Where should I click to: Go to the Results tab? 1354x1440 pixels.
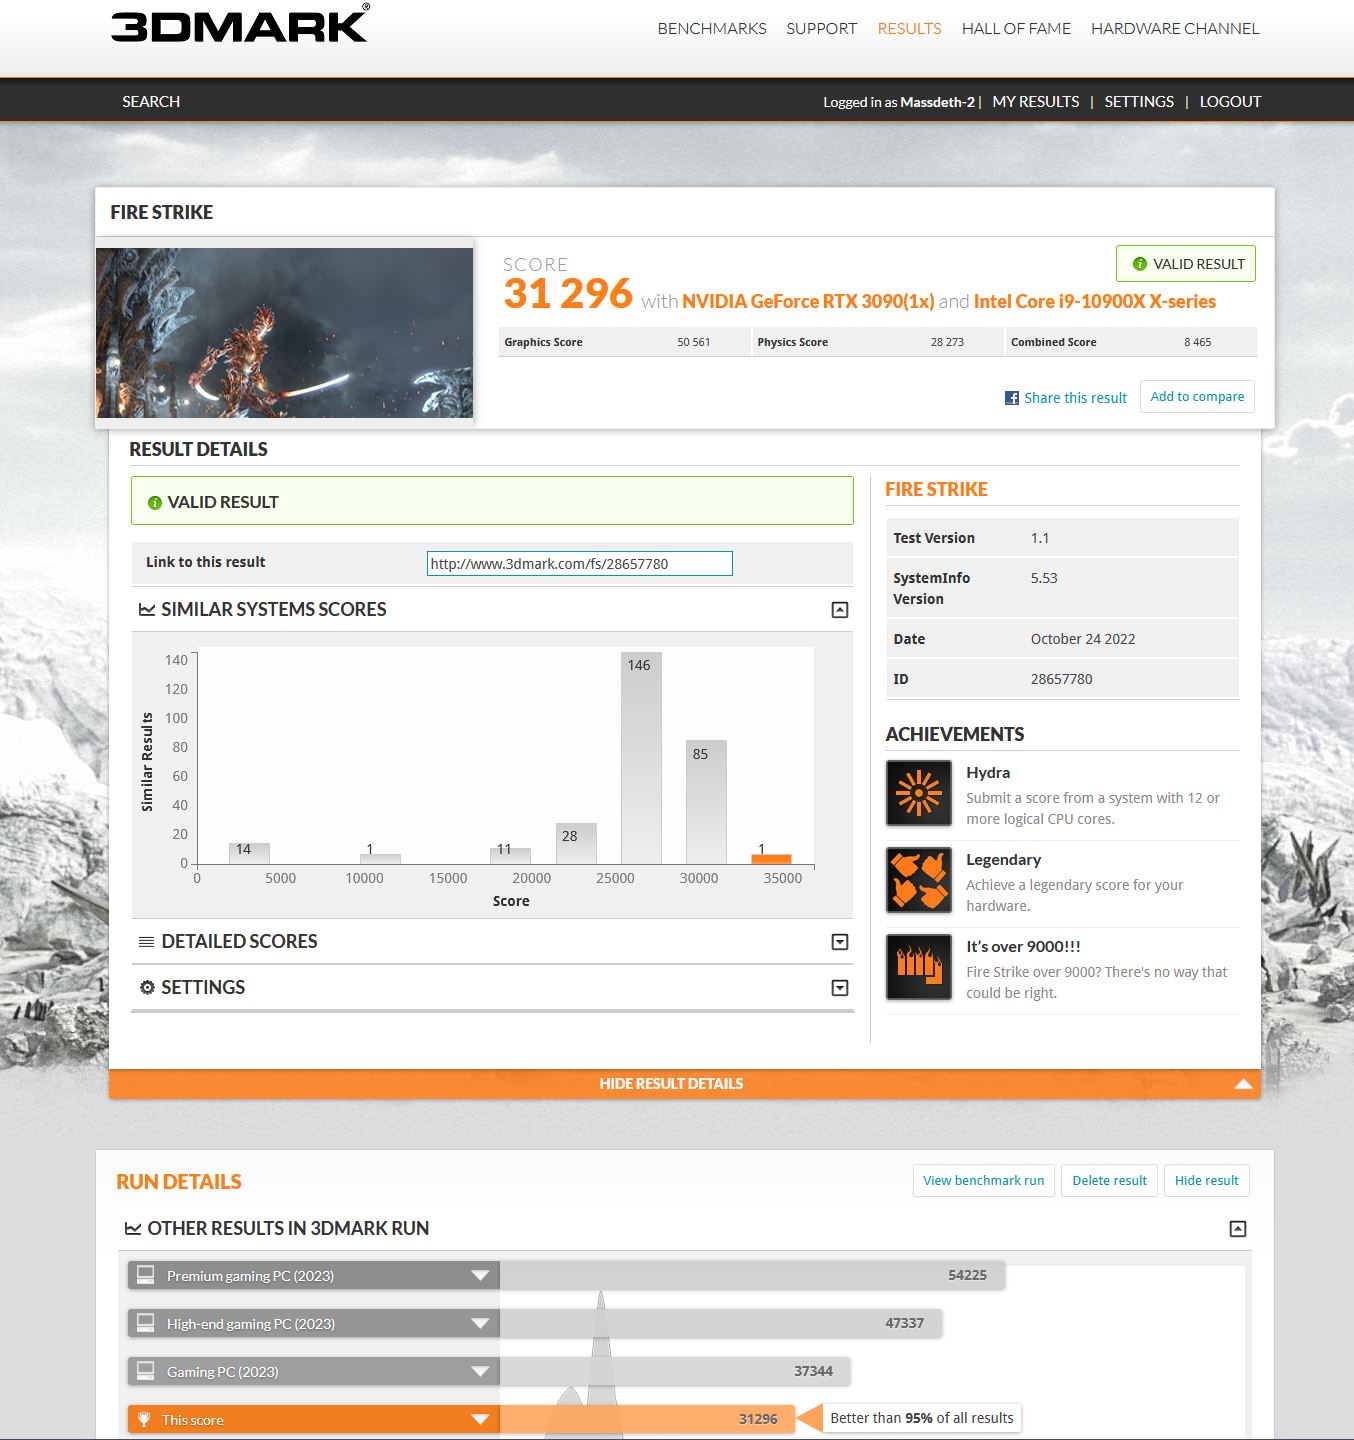(909, 29)
